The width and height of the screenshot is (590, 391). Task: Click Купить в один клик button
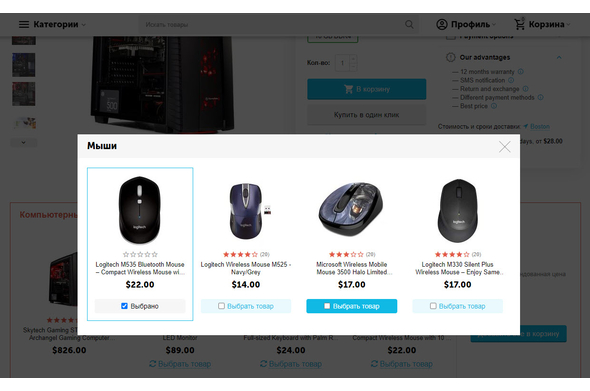pyautogui.click(x=366, y=115)
